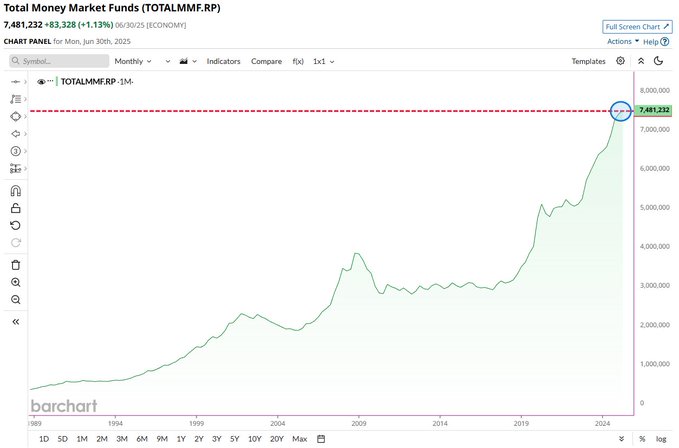679x448 pixels.
Task: Select the 6M range
Action: coord(142,439)
